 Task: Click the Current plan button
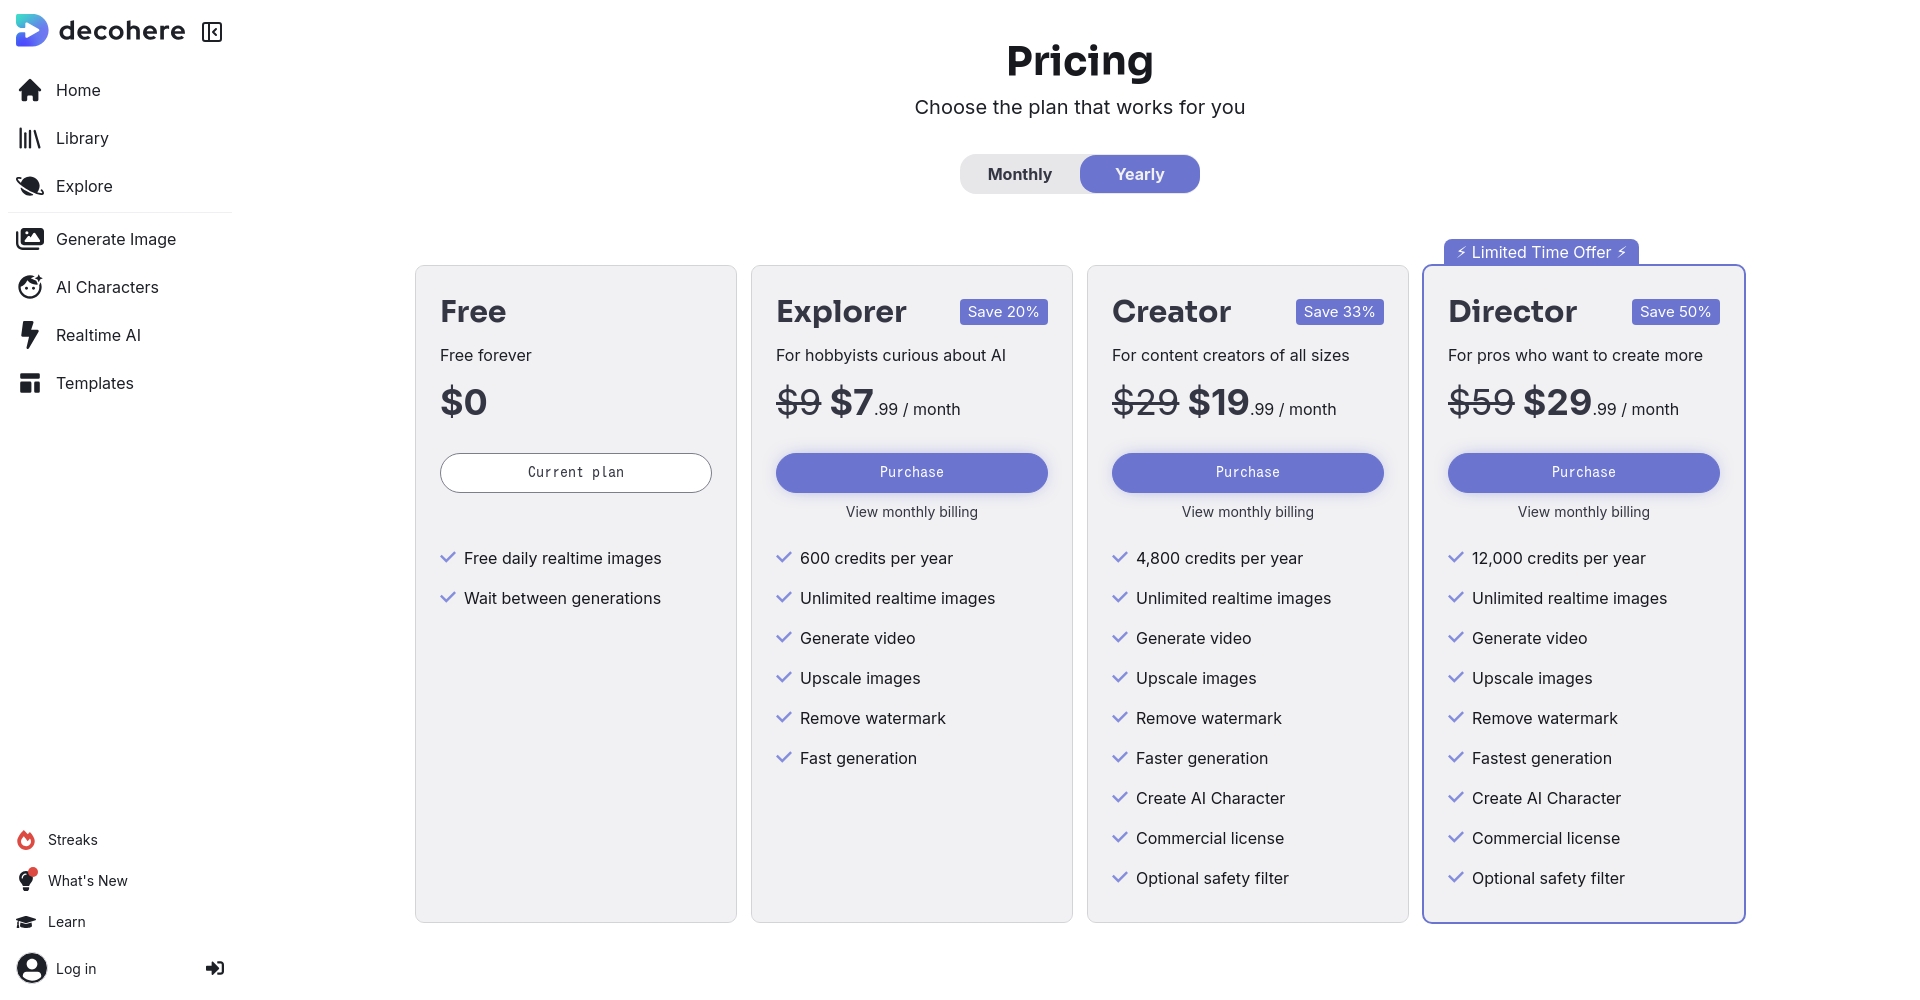click(575, 472)
